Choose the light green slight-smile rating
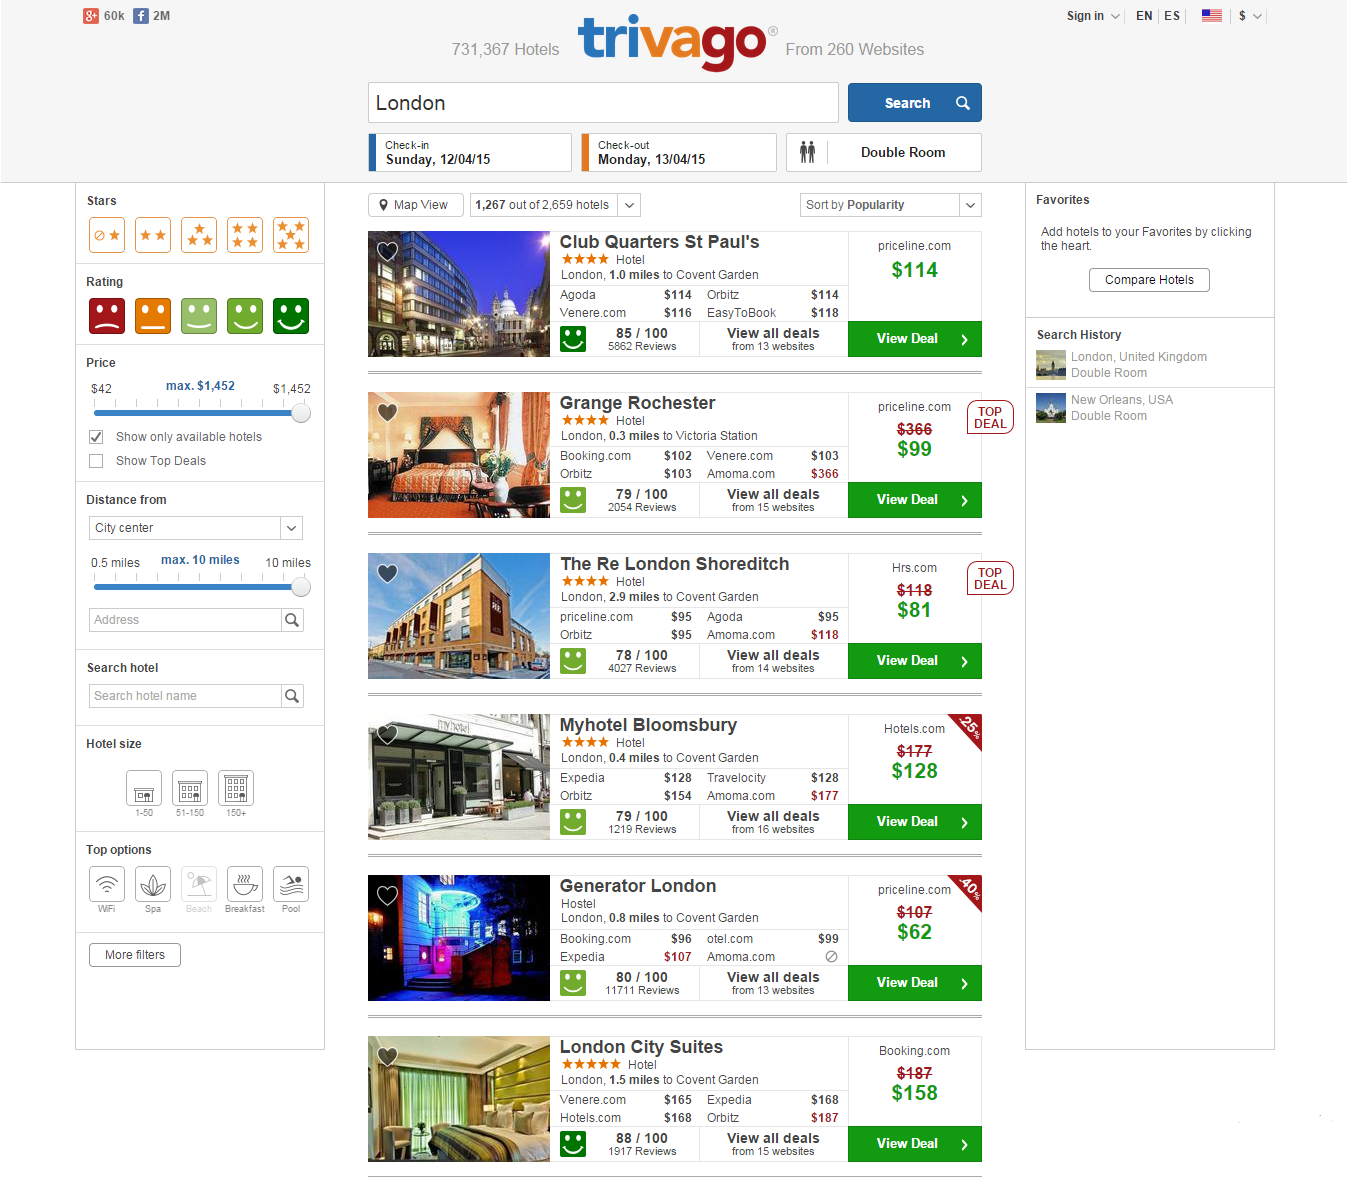This screenshot has width=1347, height=1178. tap(199, 316)
